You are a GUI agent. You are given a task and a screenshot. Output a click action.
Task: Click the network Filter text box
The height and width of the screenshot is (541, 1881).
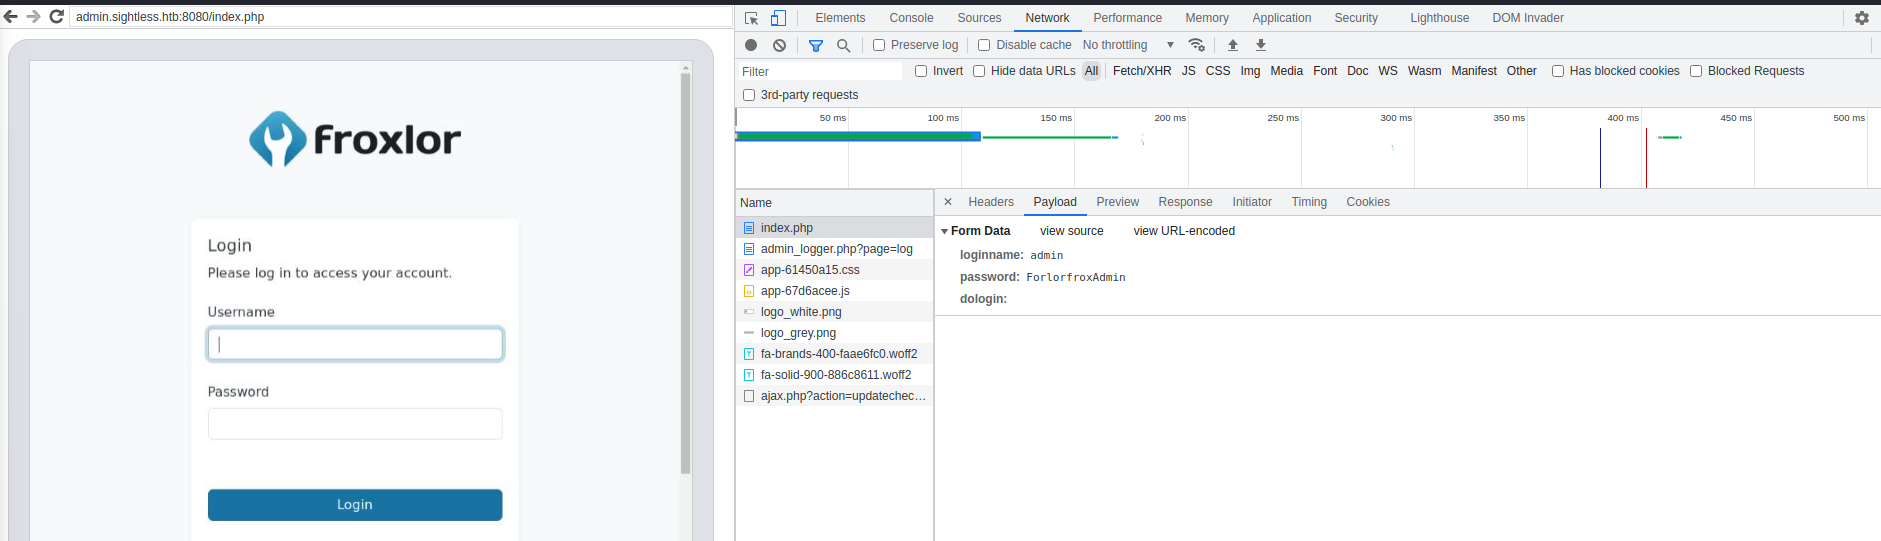point(820,72)
